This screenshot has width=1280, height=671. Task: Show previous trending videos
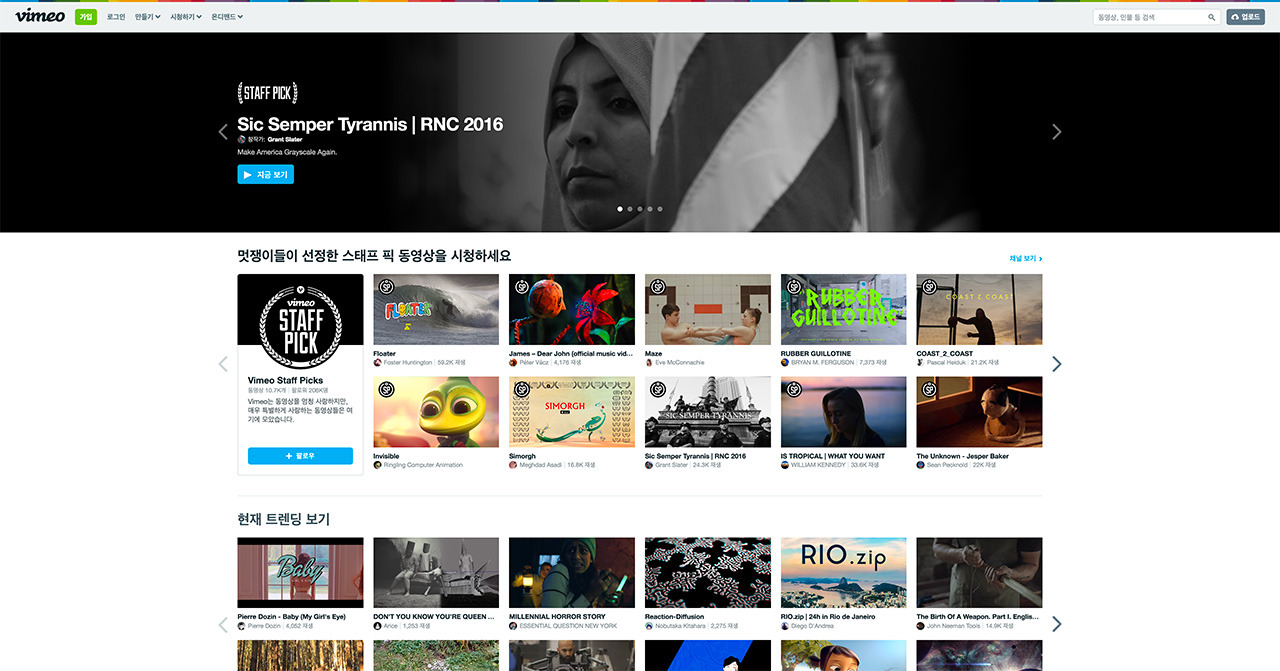223,625
